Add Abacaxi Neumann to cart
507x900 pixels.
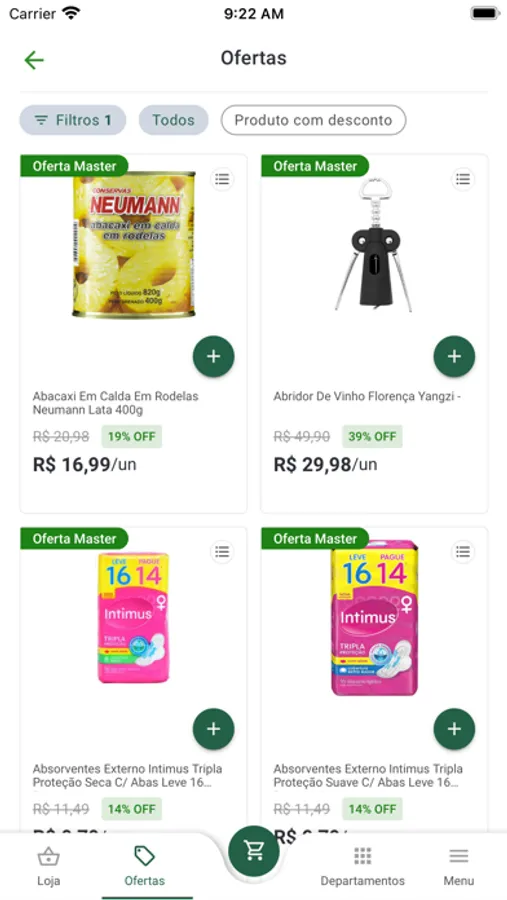click(x=214, y=356)
